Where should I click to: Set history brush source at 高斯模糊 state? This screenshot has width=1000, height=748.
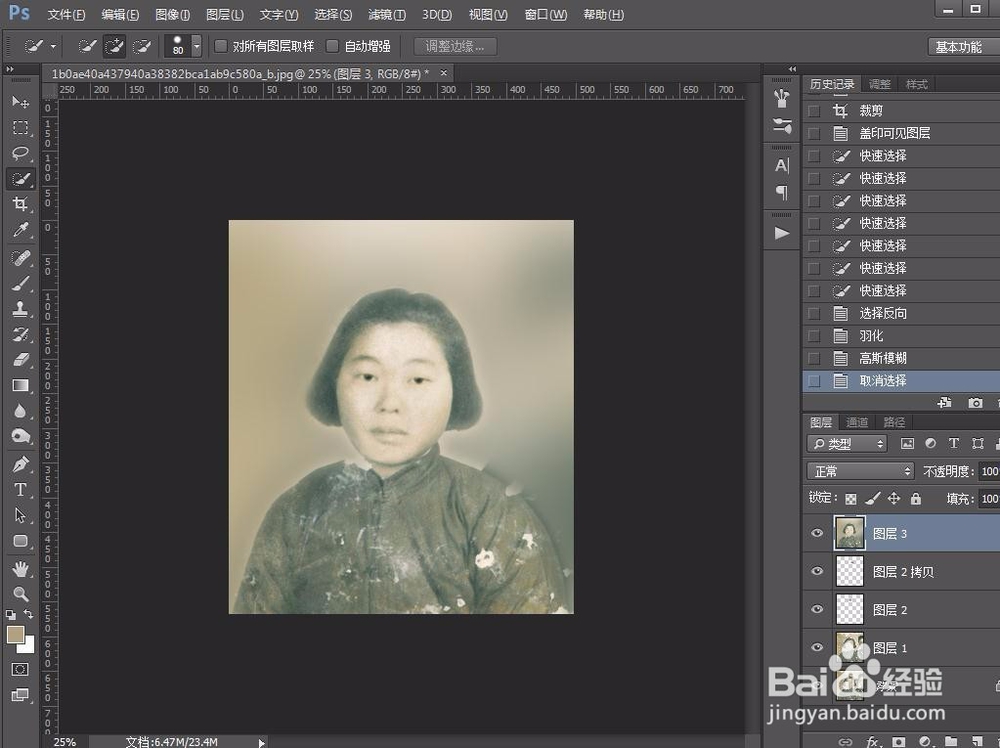click(x=814, y=358)
